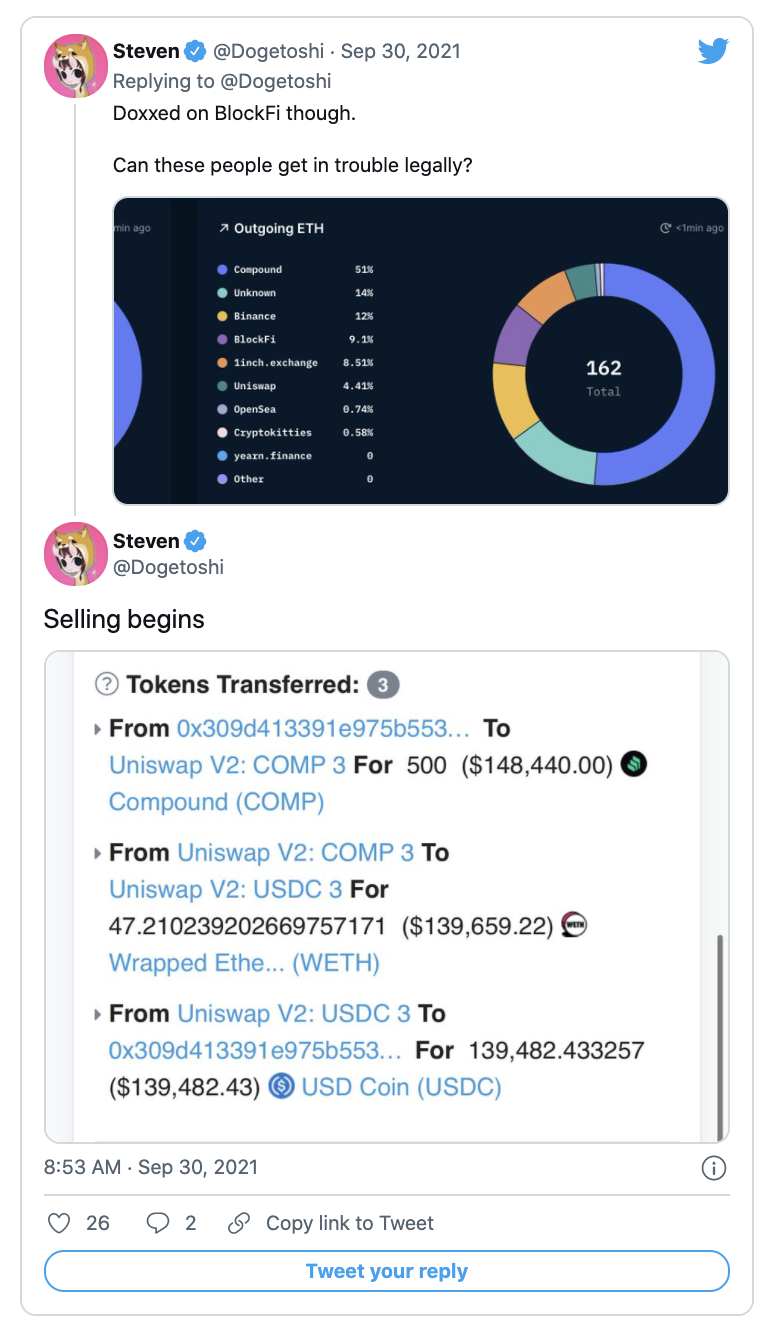Click the Twitter bird logo
778x1340 pixels.
713,52
